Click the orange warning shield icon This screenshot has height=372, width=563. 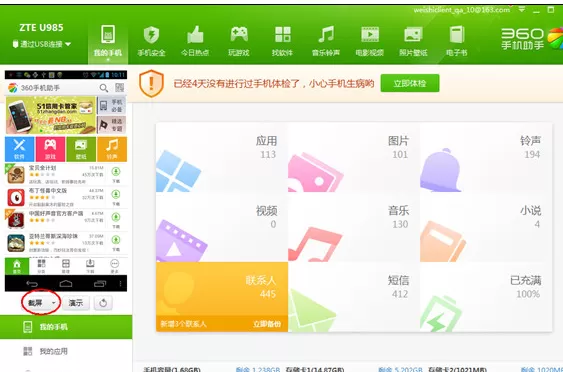(x=151, y=83)
